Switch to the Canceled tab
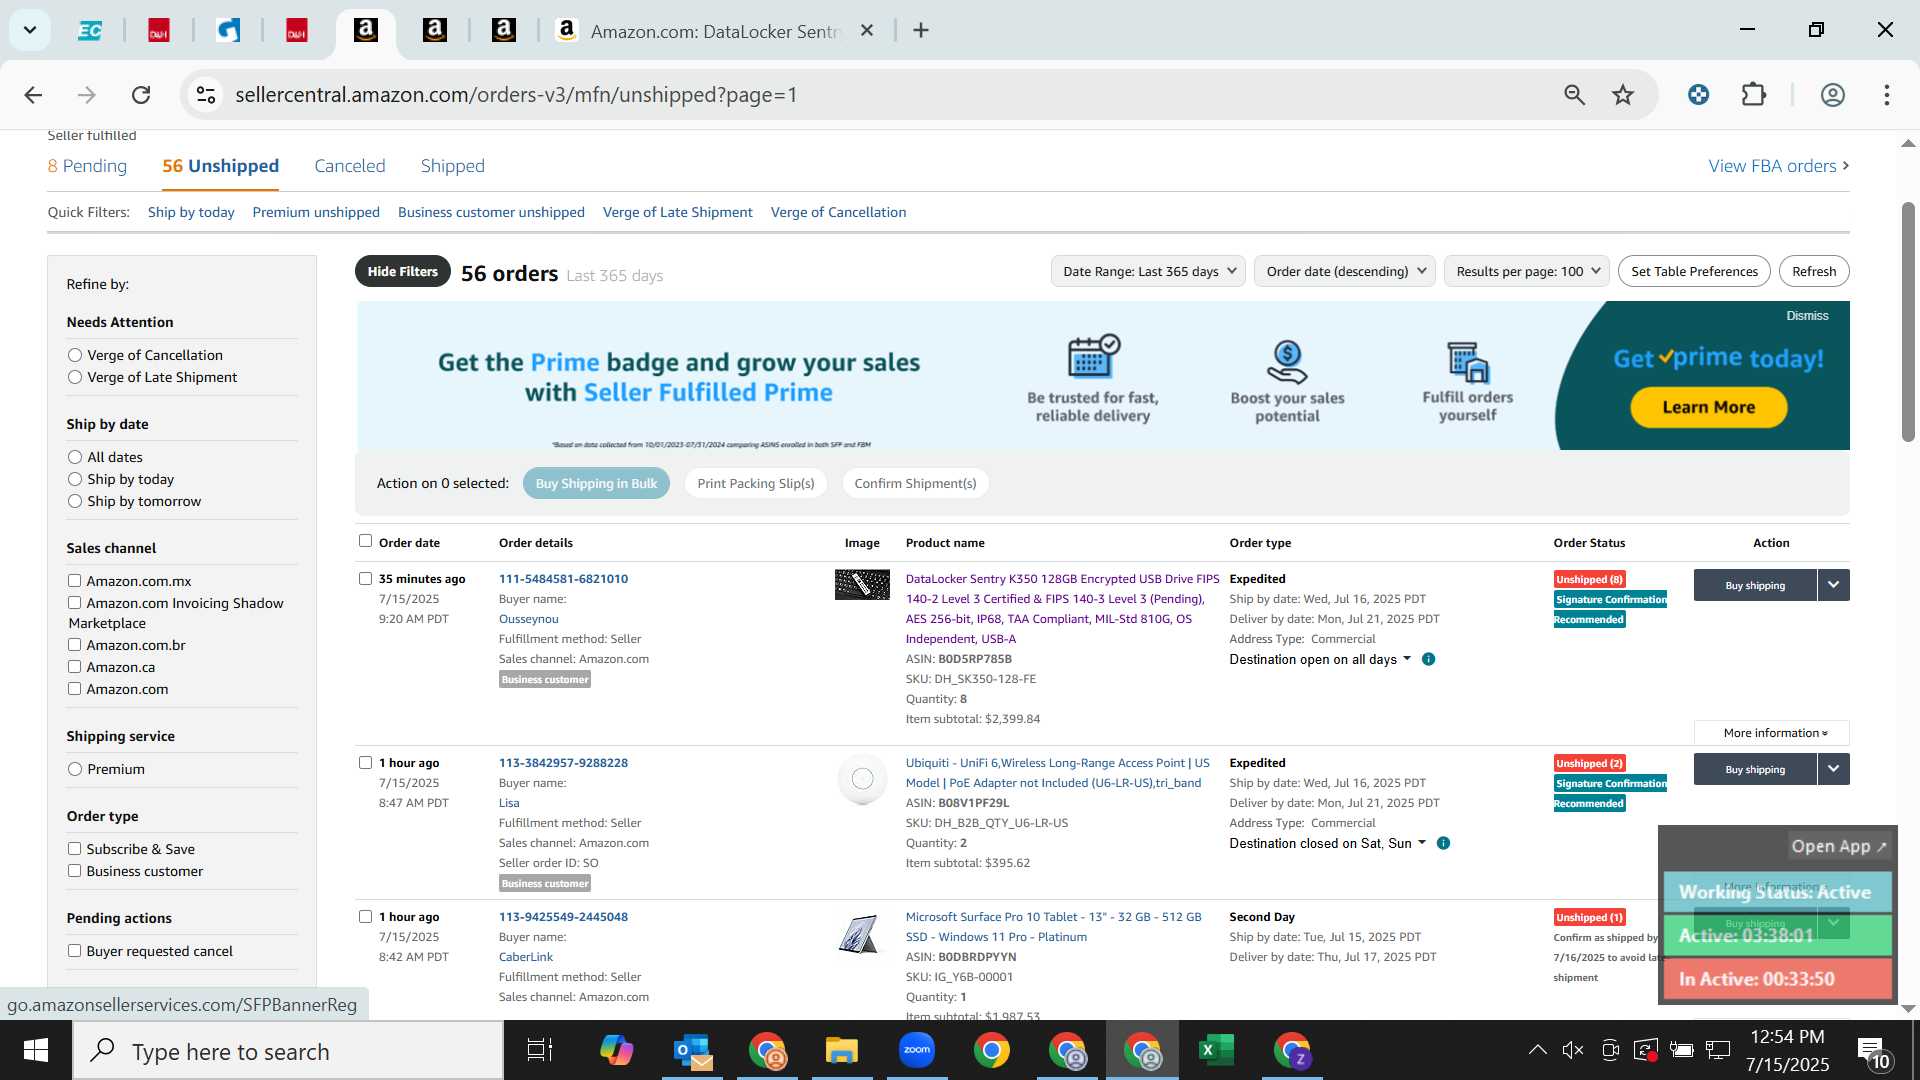Image resolution: width=1920 pixels, height=1080 pixels. click(350, 166)
